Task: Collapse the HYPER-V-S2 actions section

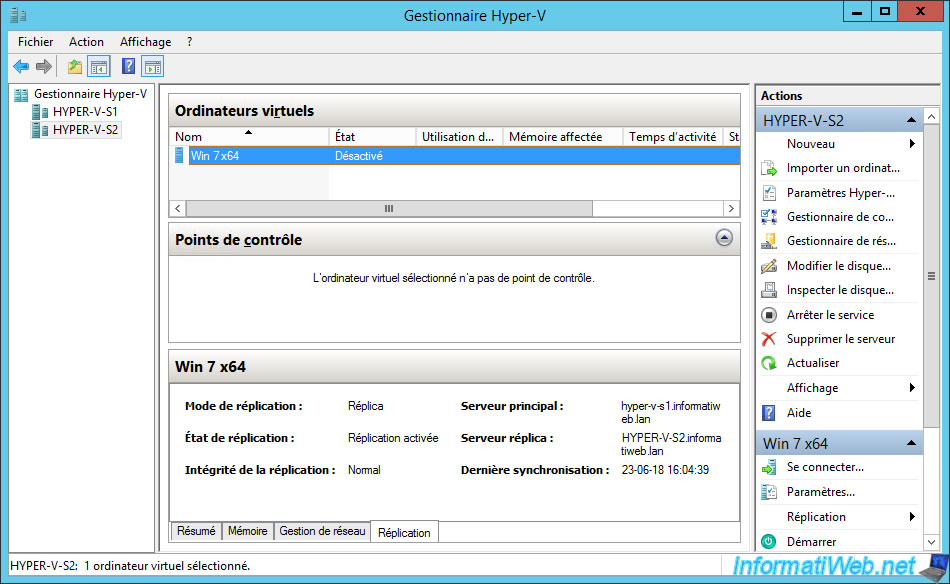Action: tap(911, 120)
